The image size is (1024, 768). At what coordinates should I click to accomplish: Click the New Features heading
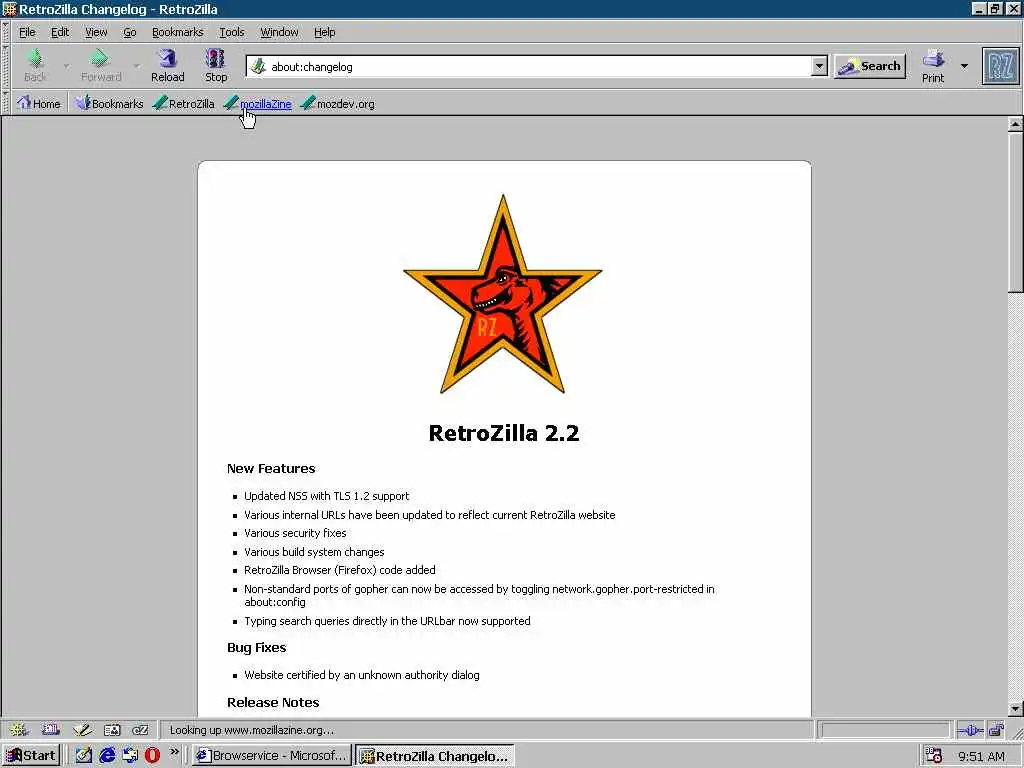271,468
